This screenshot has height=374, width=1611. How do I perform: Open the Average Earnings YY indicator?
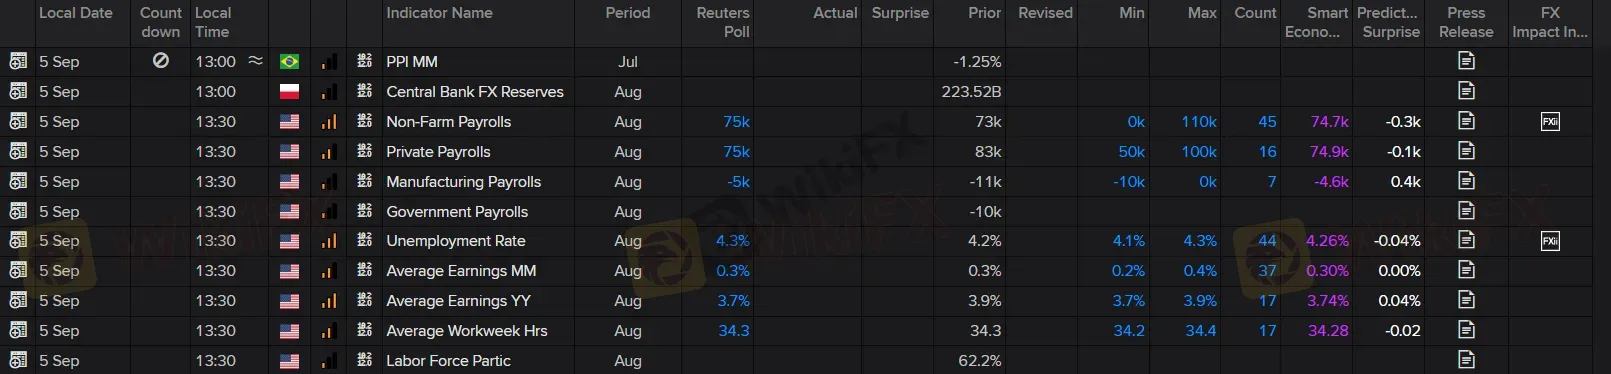[458, 300]
